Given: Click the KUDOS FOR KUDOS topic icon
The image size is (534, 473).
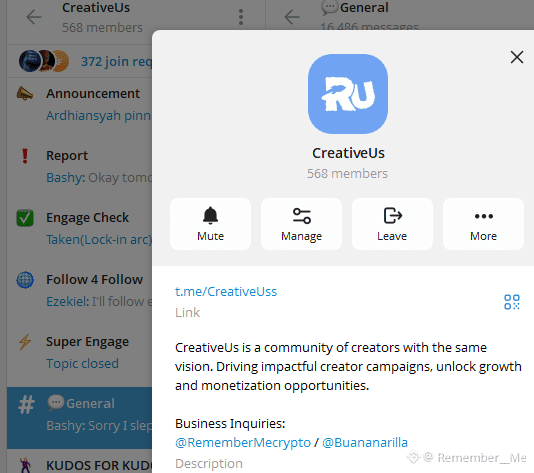Looking at the screenshot, I should pos(25,466).
